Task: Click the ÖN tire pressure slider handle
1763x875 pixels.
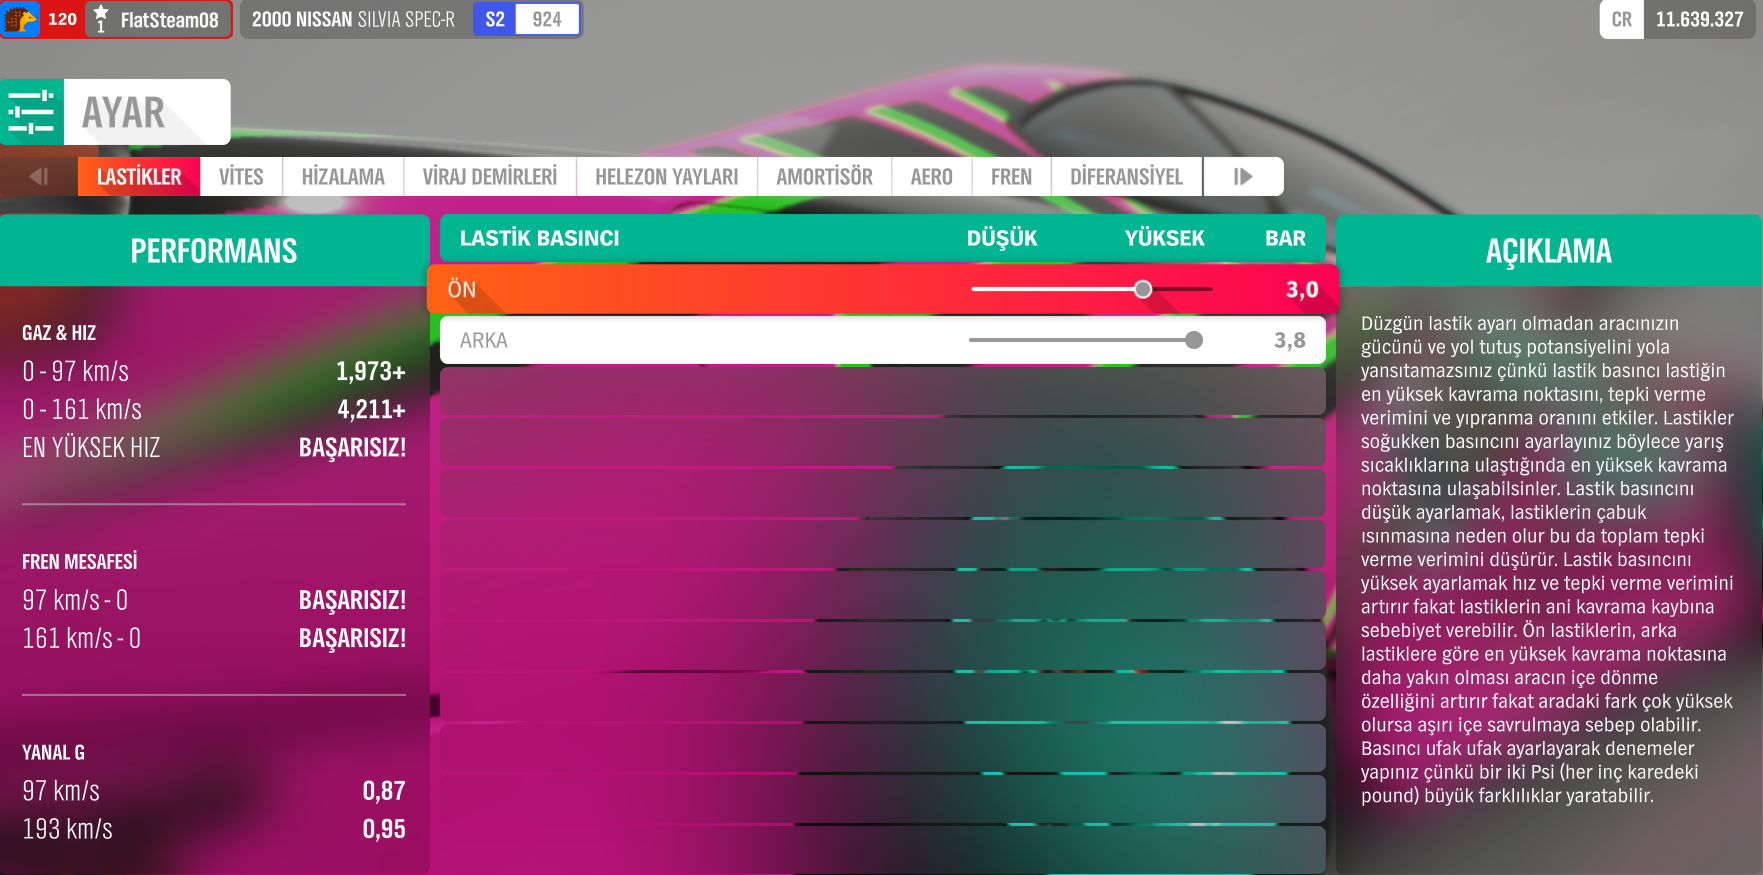Action: click(1143, 289)
